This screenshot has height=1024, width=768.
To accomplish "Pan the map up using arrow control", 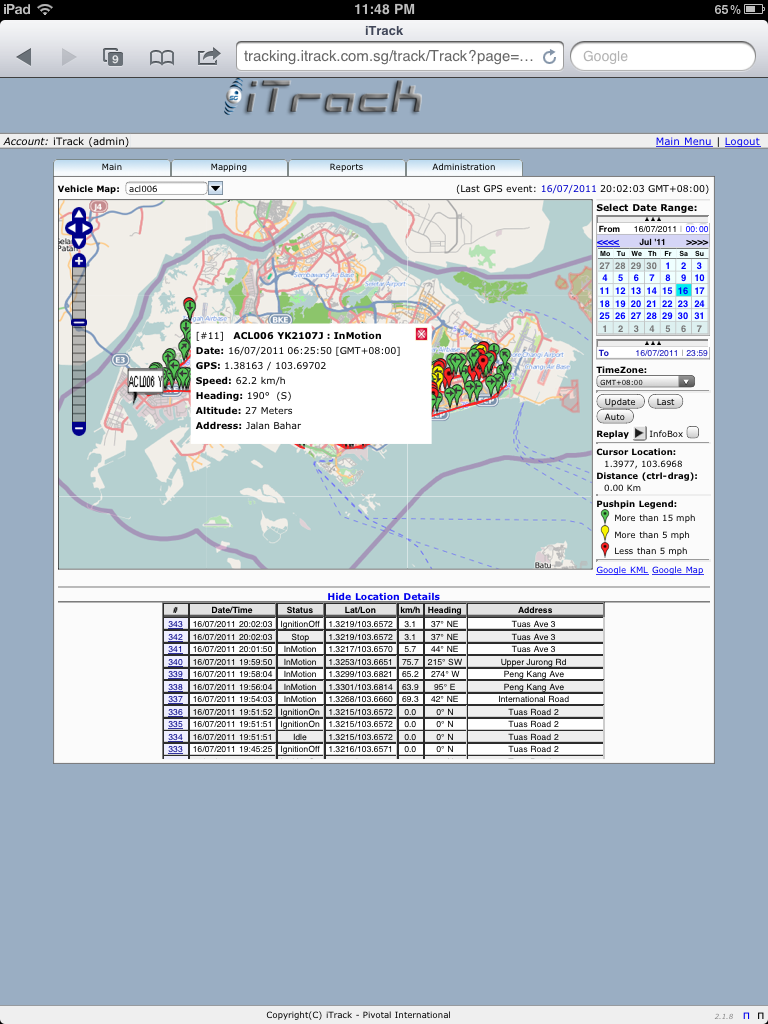I will coord(79,214).
